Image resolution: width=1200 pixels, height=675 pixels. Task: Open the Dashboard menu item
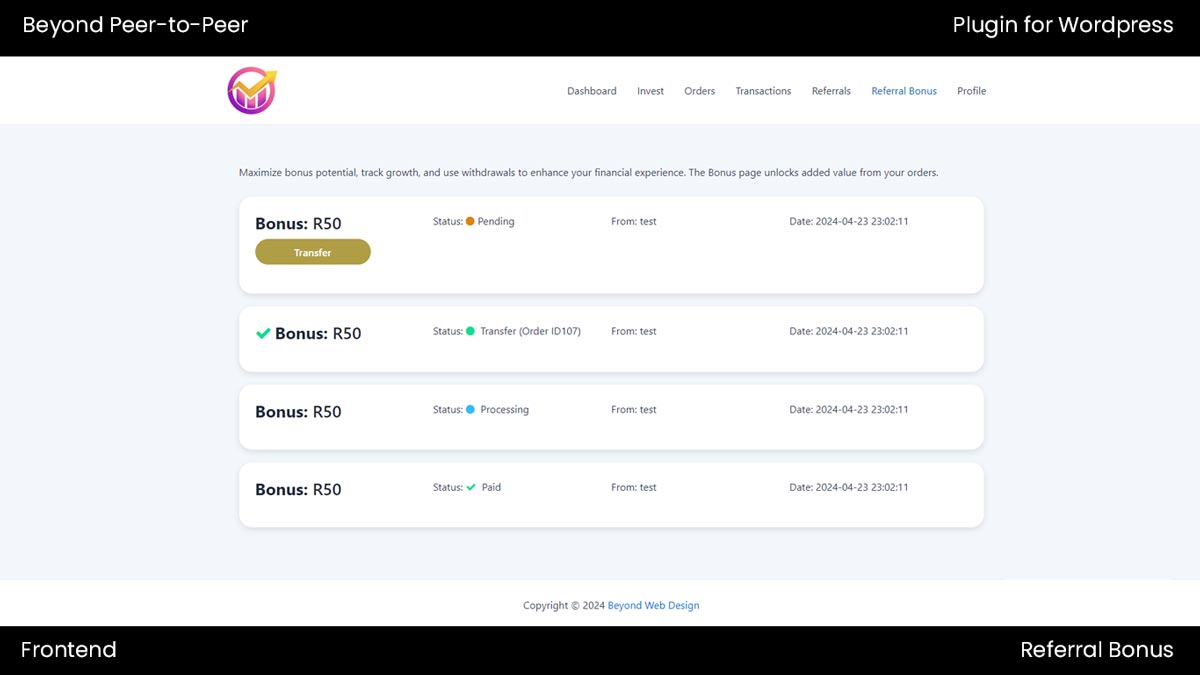tap(592, 90)
